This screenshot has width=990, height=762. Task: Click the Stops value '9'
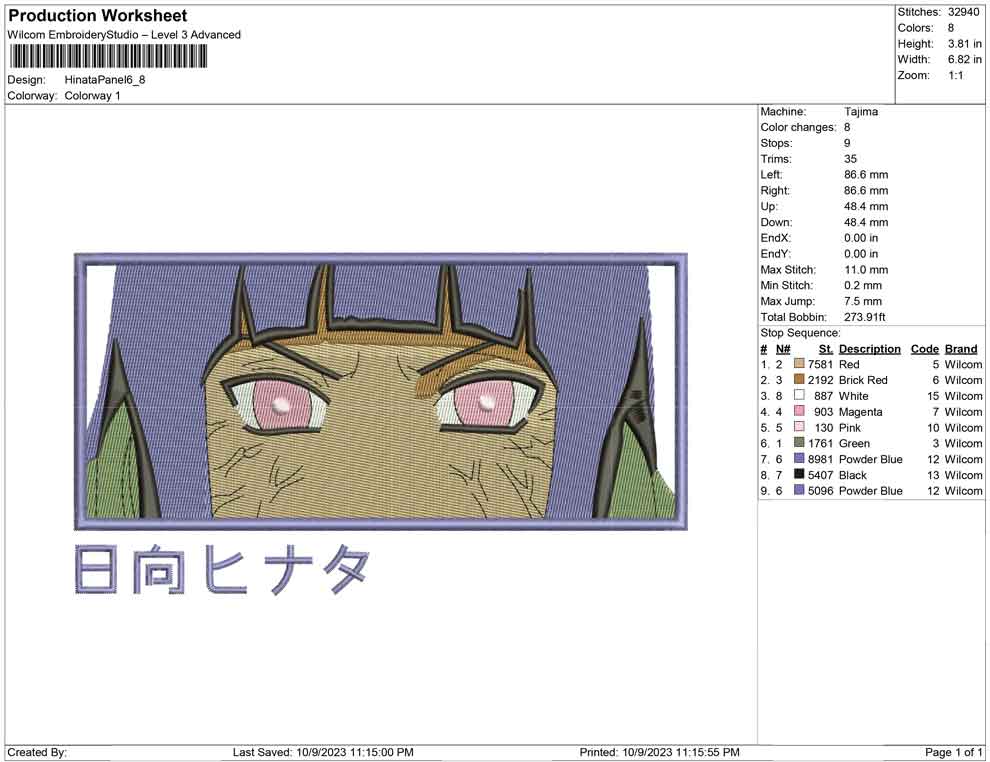[x=847, y=143]
